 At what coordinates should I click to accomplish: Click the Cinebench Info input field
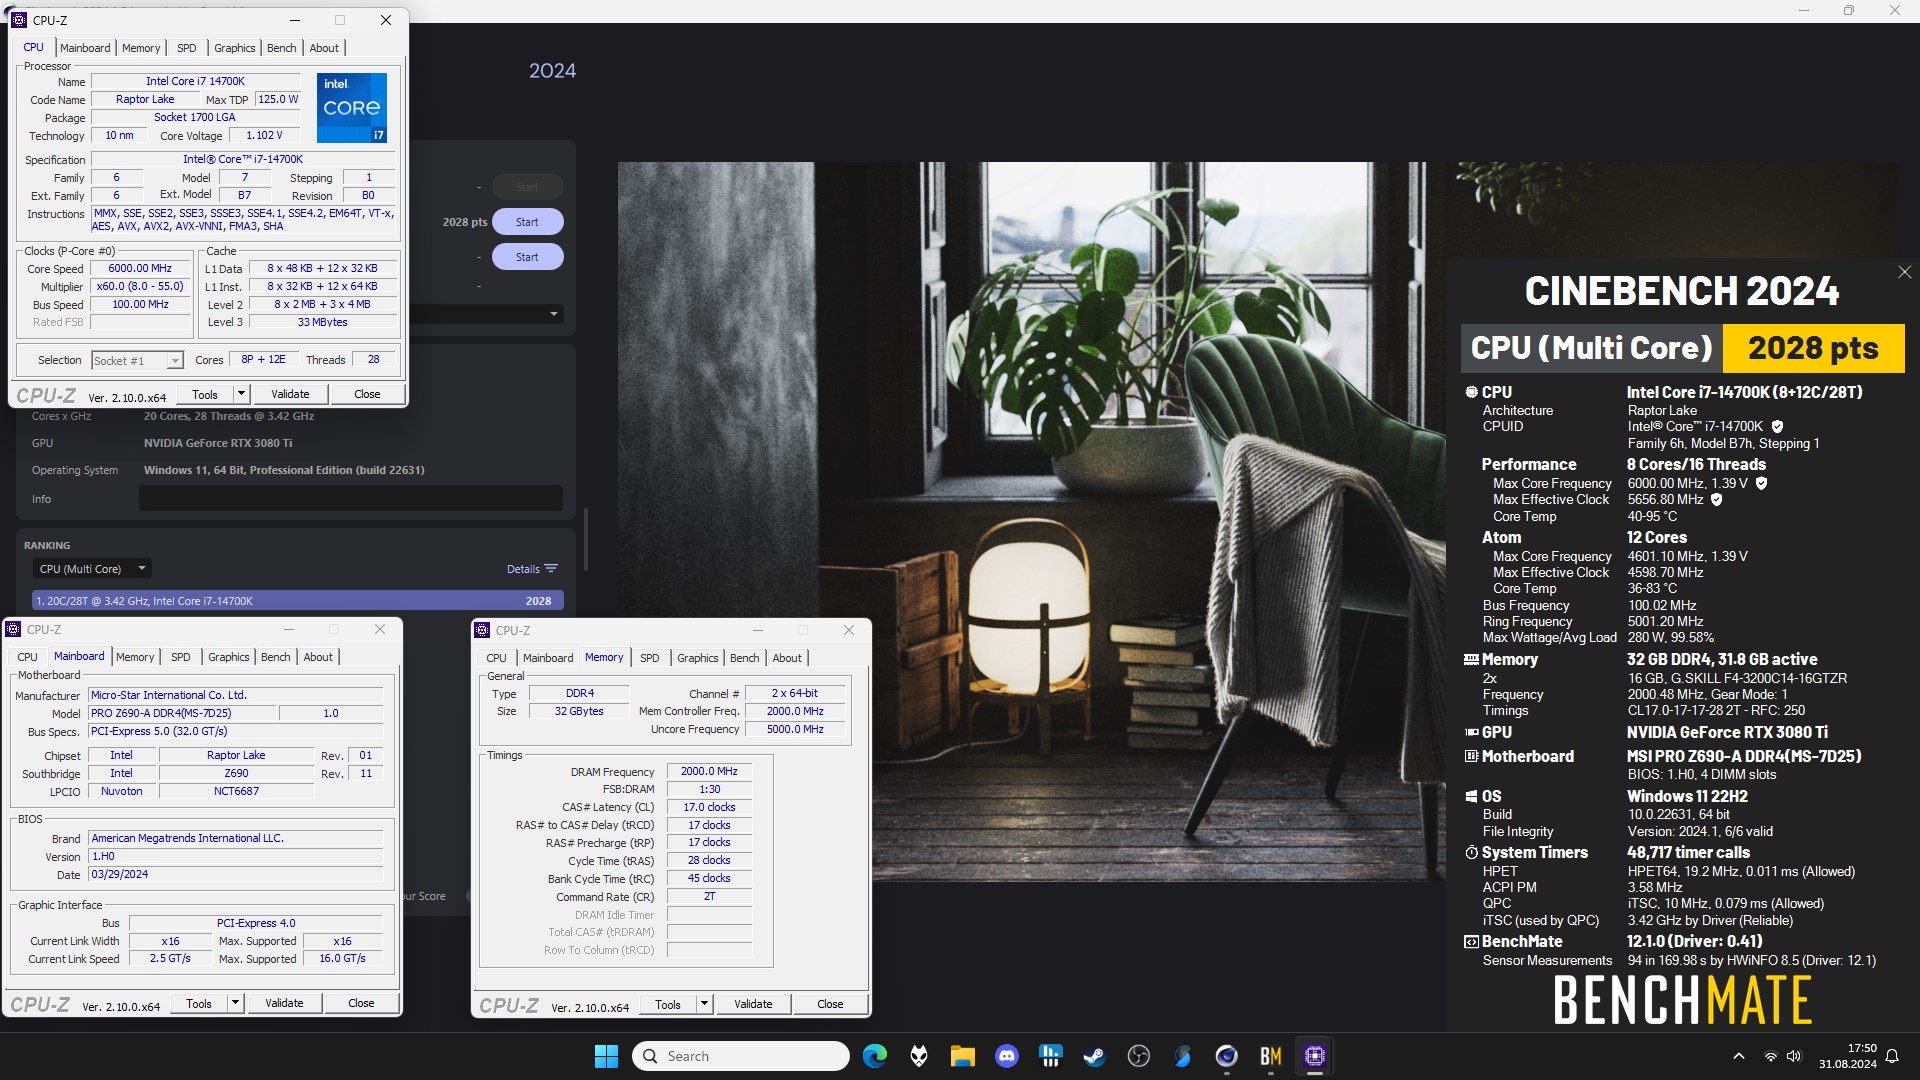[x=351, y=498]
